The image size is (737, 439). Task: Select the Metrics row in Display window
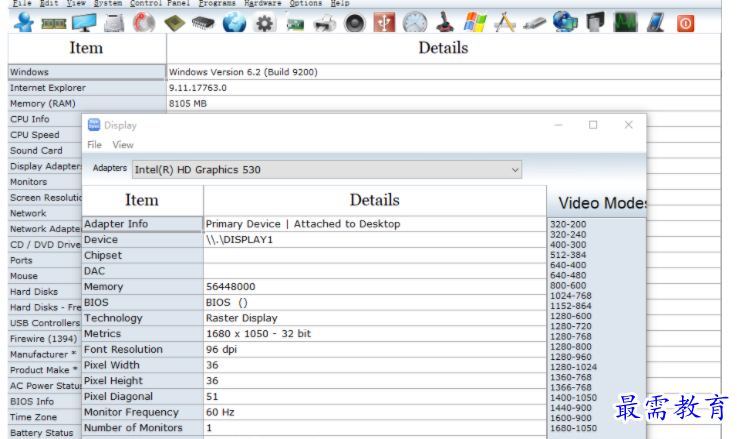point(314,334)
